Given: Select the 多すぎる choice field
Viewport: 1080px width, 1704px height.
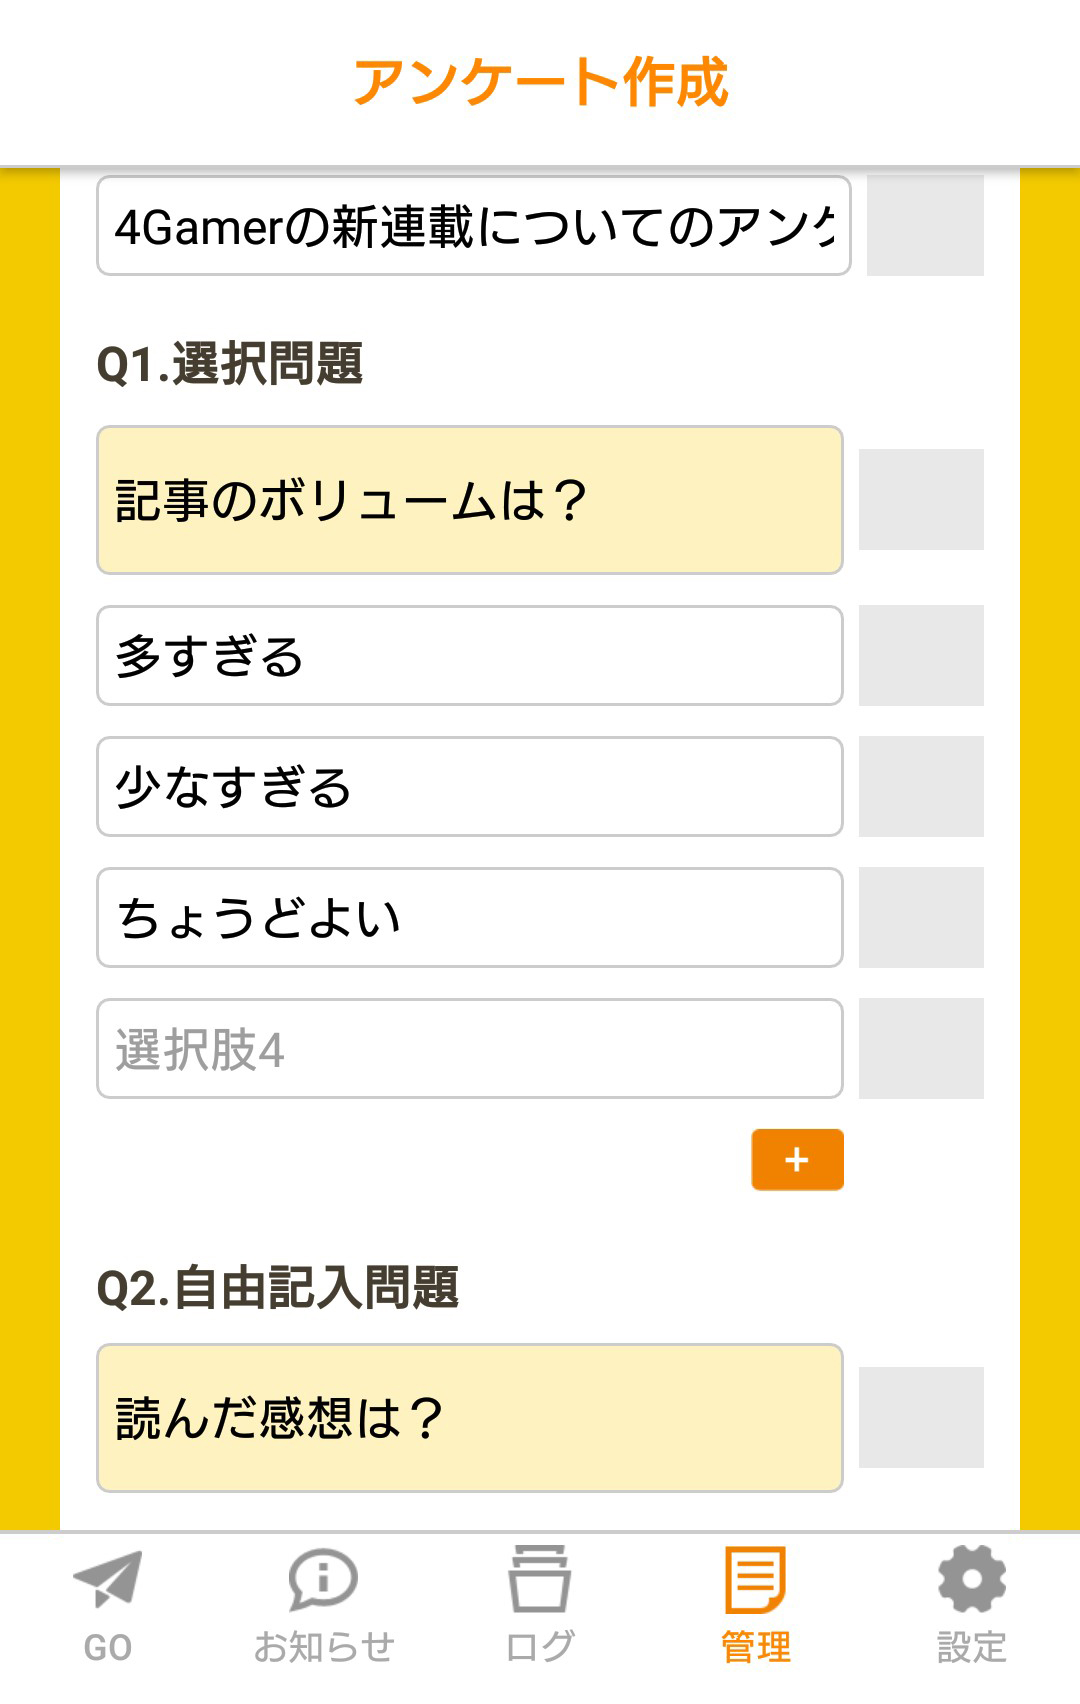Looking at the screenshot, I should click(x=470, y=656).
